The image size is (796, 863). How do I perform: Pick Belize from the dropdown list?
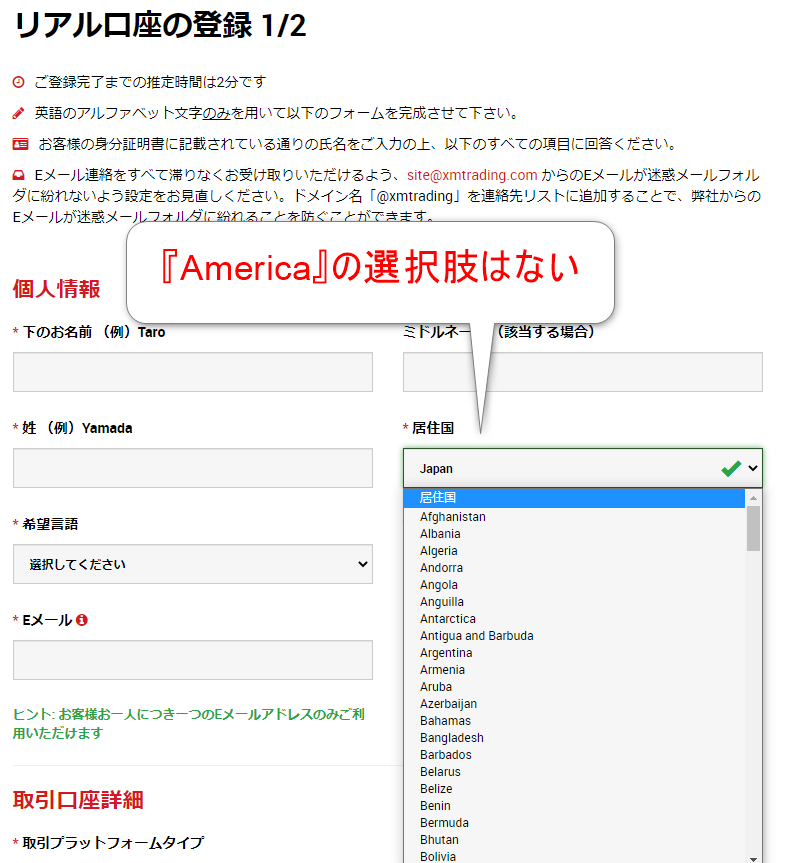(x=574, y=790)
